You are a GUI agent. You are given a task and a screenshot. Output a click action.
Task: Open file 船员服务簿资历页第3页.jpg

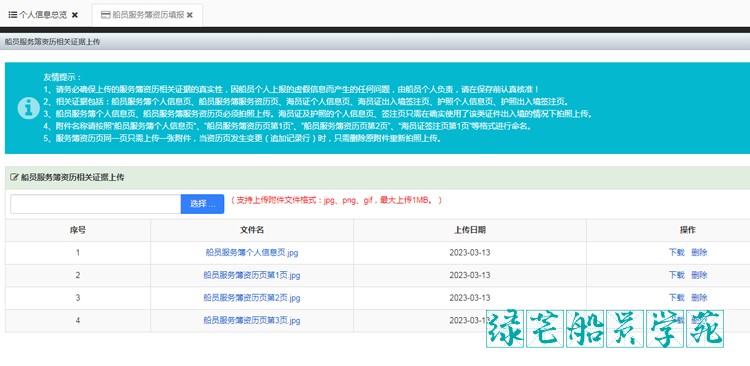pyautogui.click(x=252, y=320)
